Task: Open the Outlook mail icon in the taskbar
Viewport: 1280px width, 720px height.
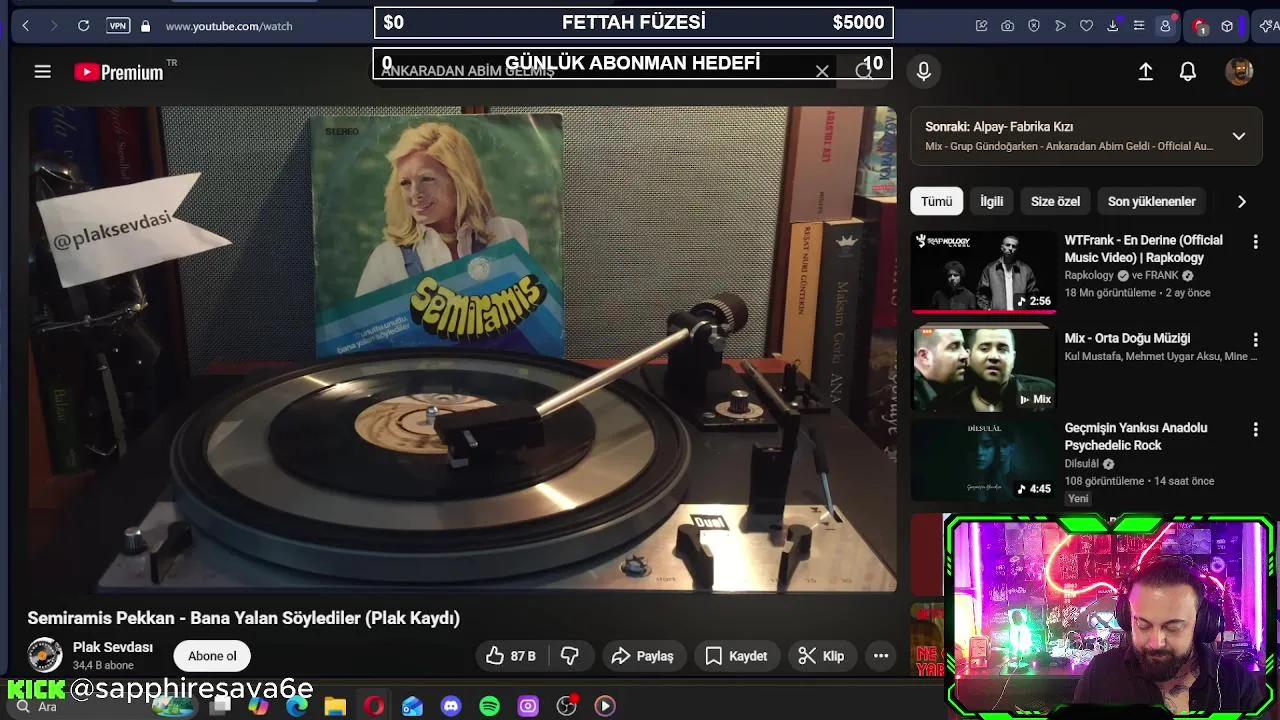Action: (x=412, y=706)
